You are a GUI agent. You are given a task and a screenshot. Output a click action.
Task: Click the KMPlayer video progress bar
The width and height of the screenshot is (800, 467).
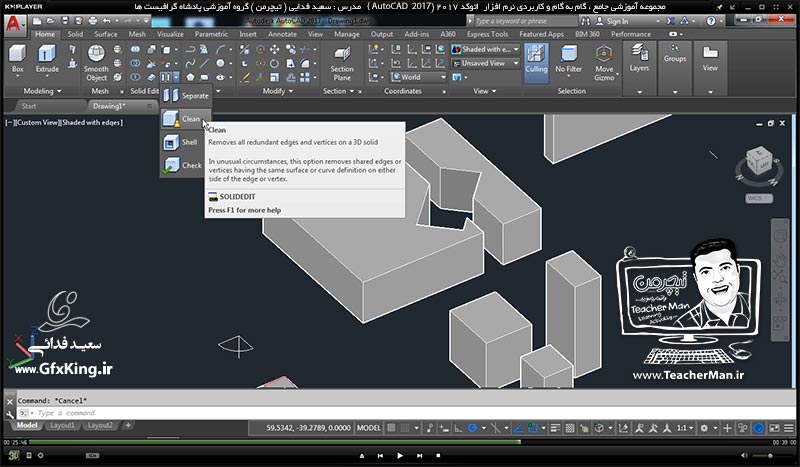[400, 442]
